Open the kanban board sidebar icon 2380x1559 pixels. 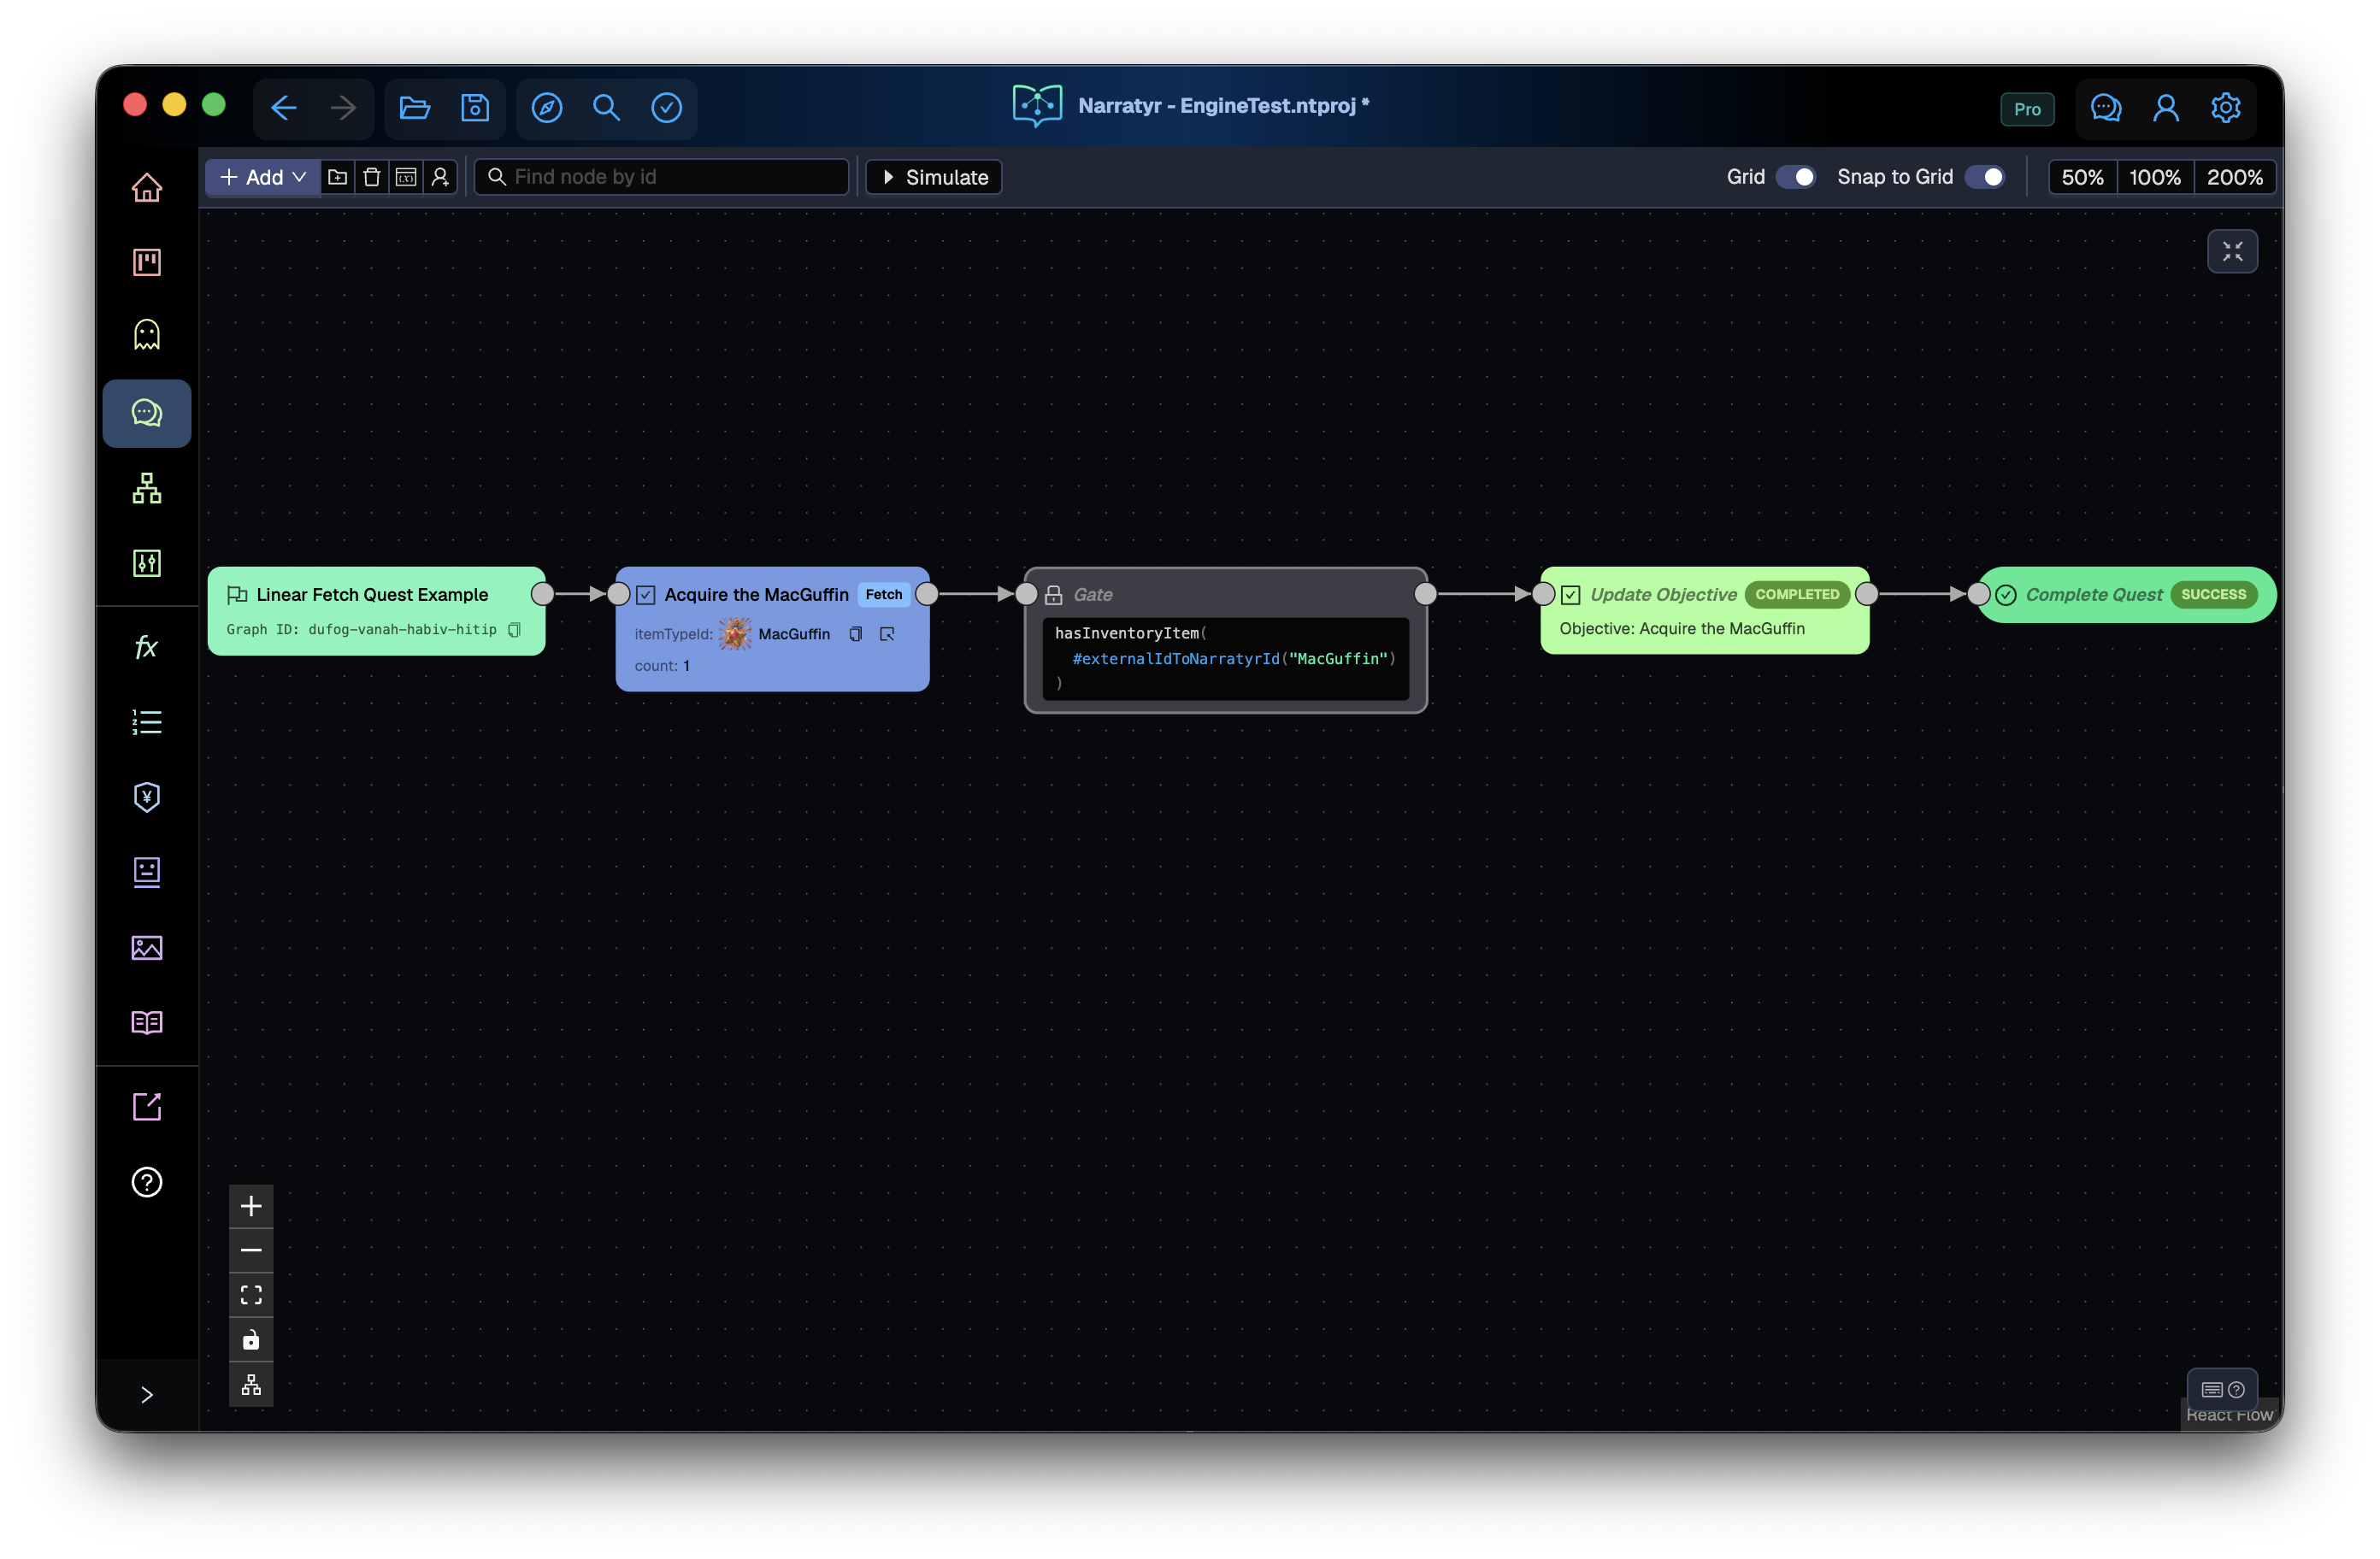coord(147,262)
